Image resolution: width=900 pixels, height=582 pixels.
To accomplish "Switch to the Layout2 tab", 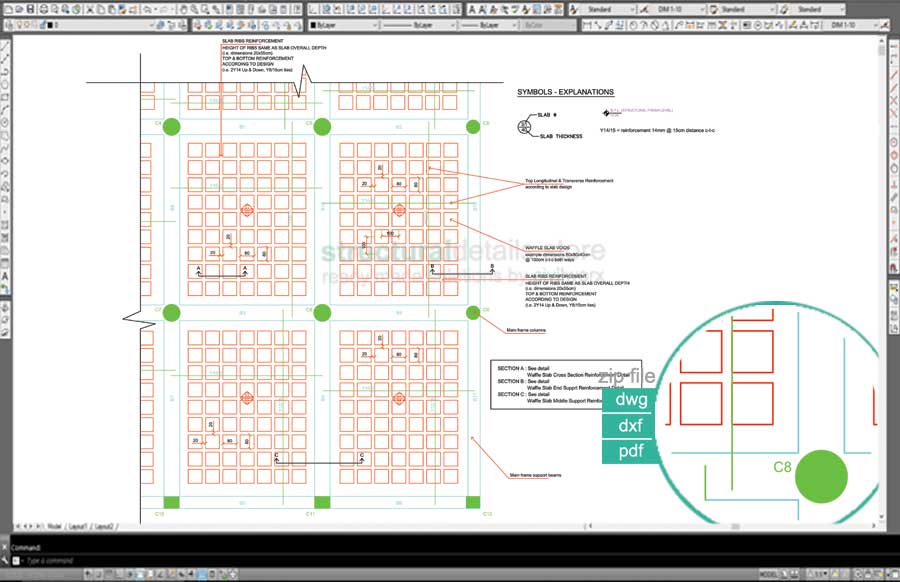I will tap(104, 525).
